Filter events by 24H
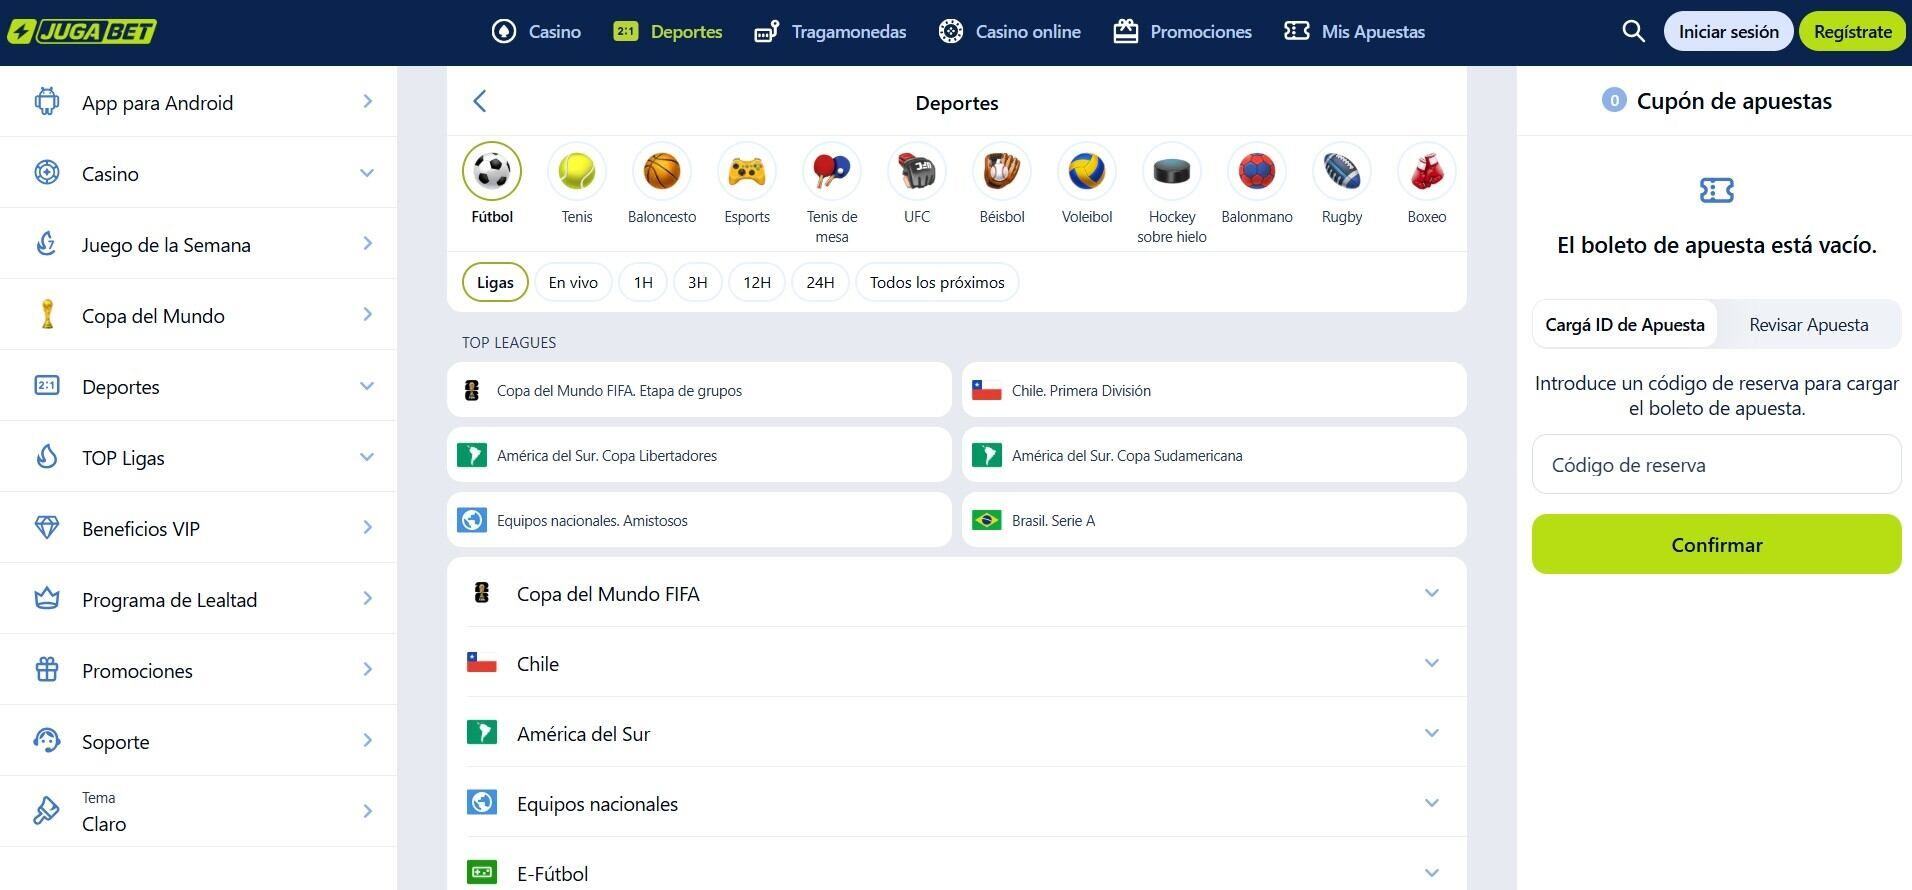This screenshot has height=890, width=1912. (x=820, y=282)
